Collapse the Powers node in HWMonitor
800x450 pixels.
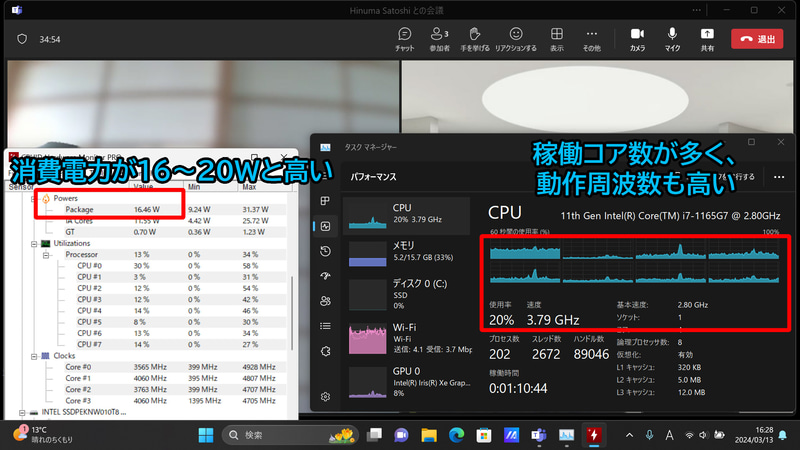34,198
